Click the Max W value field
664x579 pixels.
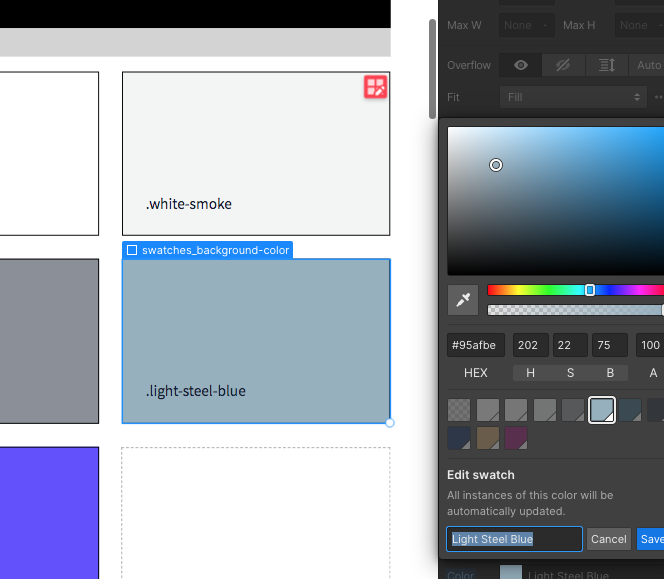click(x=526, y=25)
